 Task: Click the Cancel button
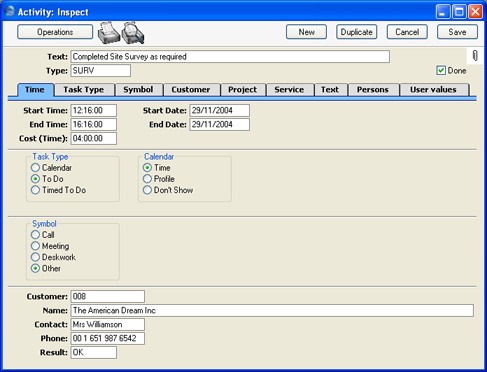(407, 32)
